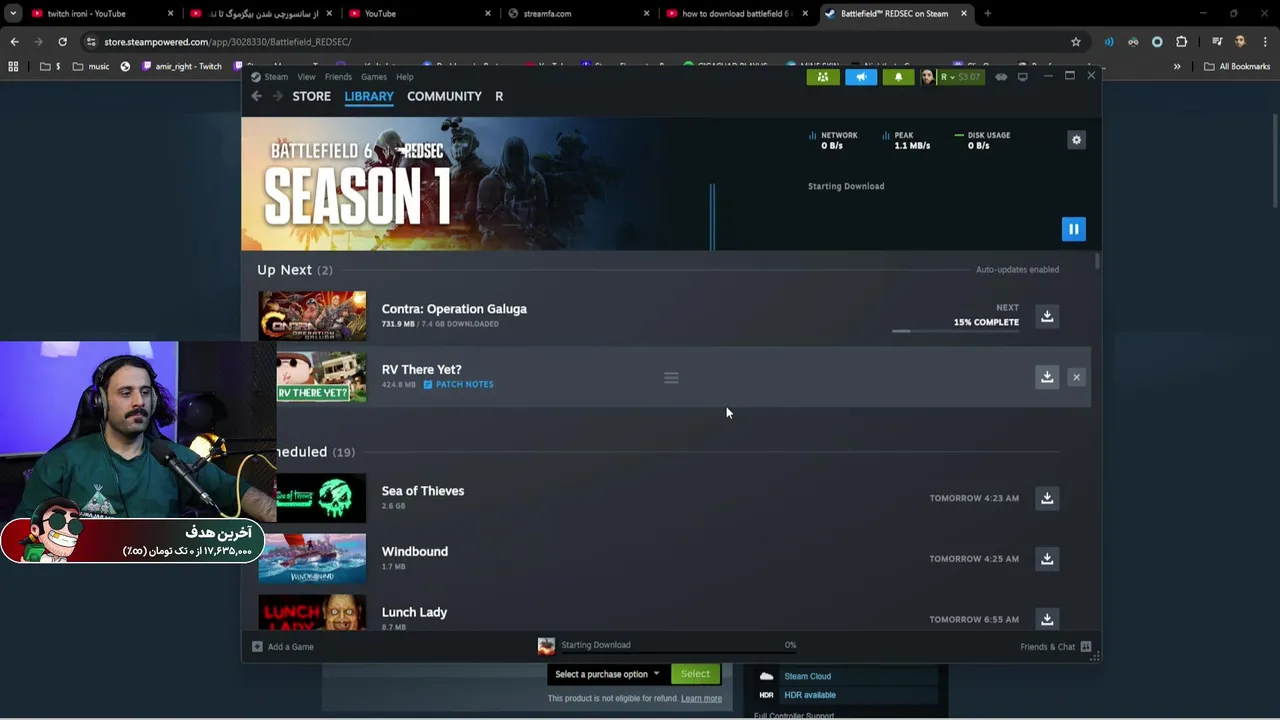Open Chrome three-dot menu
Viewport: 1280px width, 720px height.
[x=1264, y=42]
